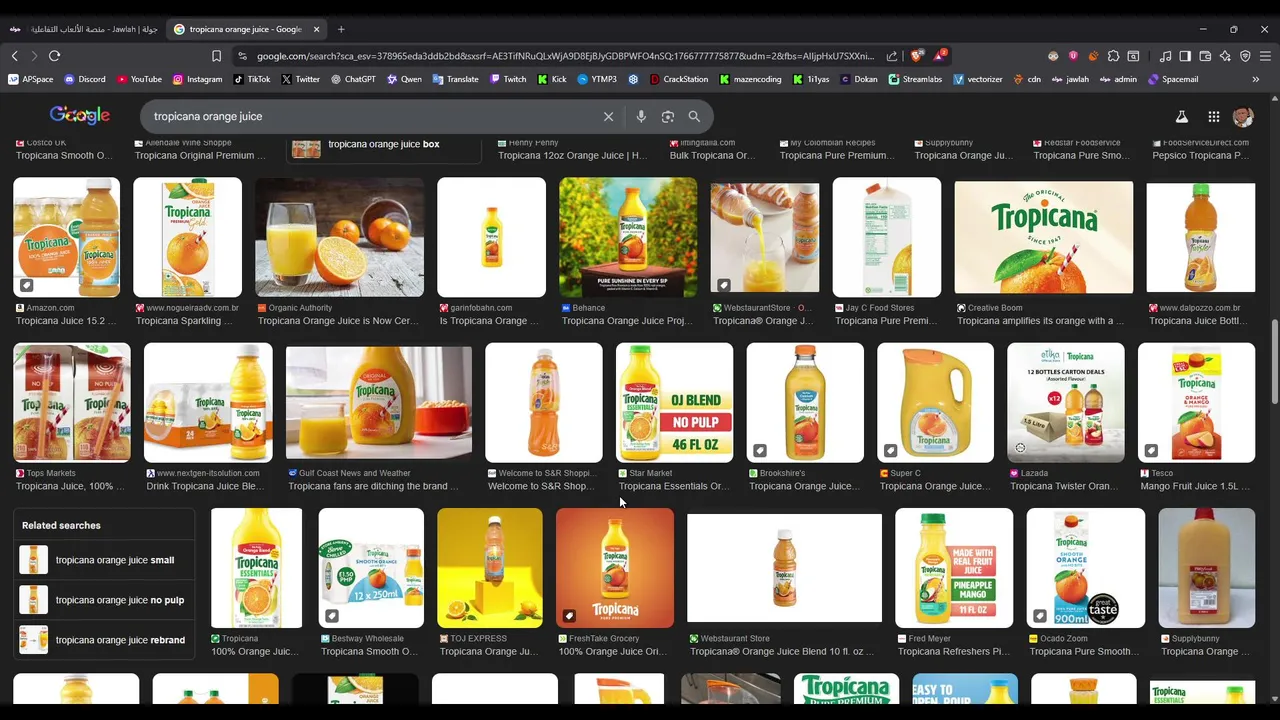Open the TOJ EXPRESS Tropicana result image
This screenshot has height=720, width=1280.
pyautogui.click(x=490, y=567)
